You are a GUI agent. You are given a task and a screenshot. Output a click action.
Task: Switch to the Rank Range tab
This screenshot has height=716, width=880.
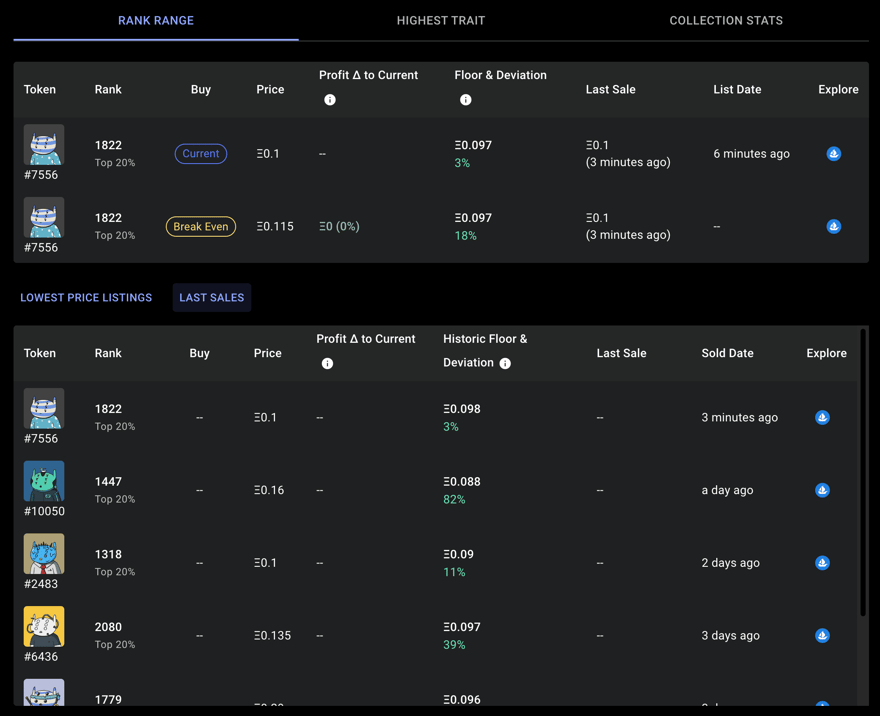tap(156, 21)
